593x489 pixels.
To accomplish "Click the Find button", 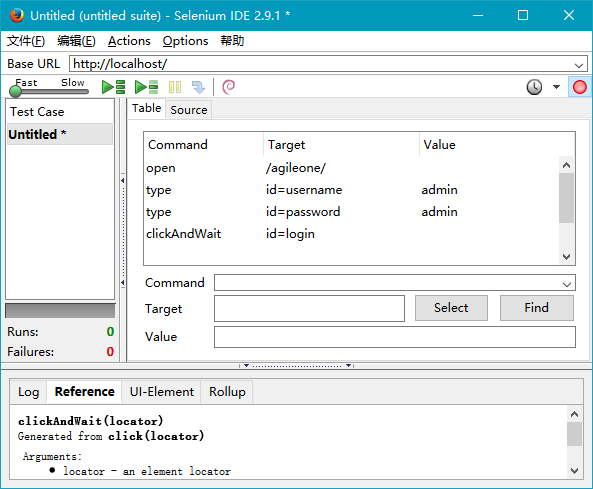I will coord(536,308).
